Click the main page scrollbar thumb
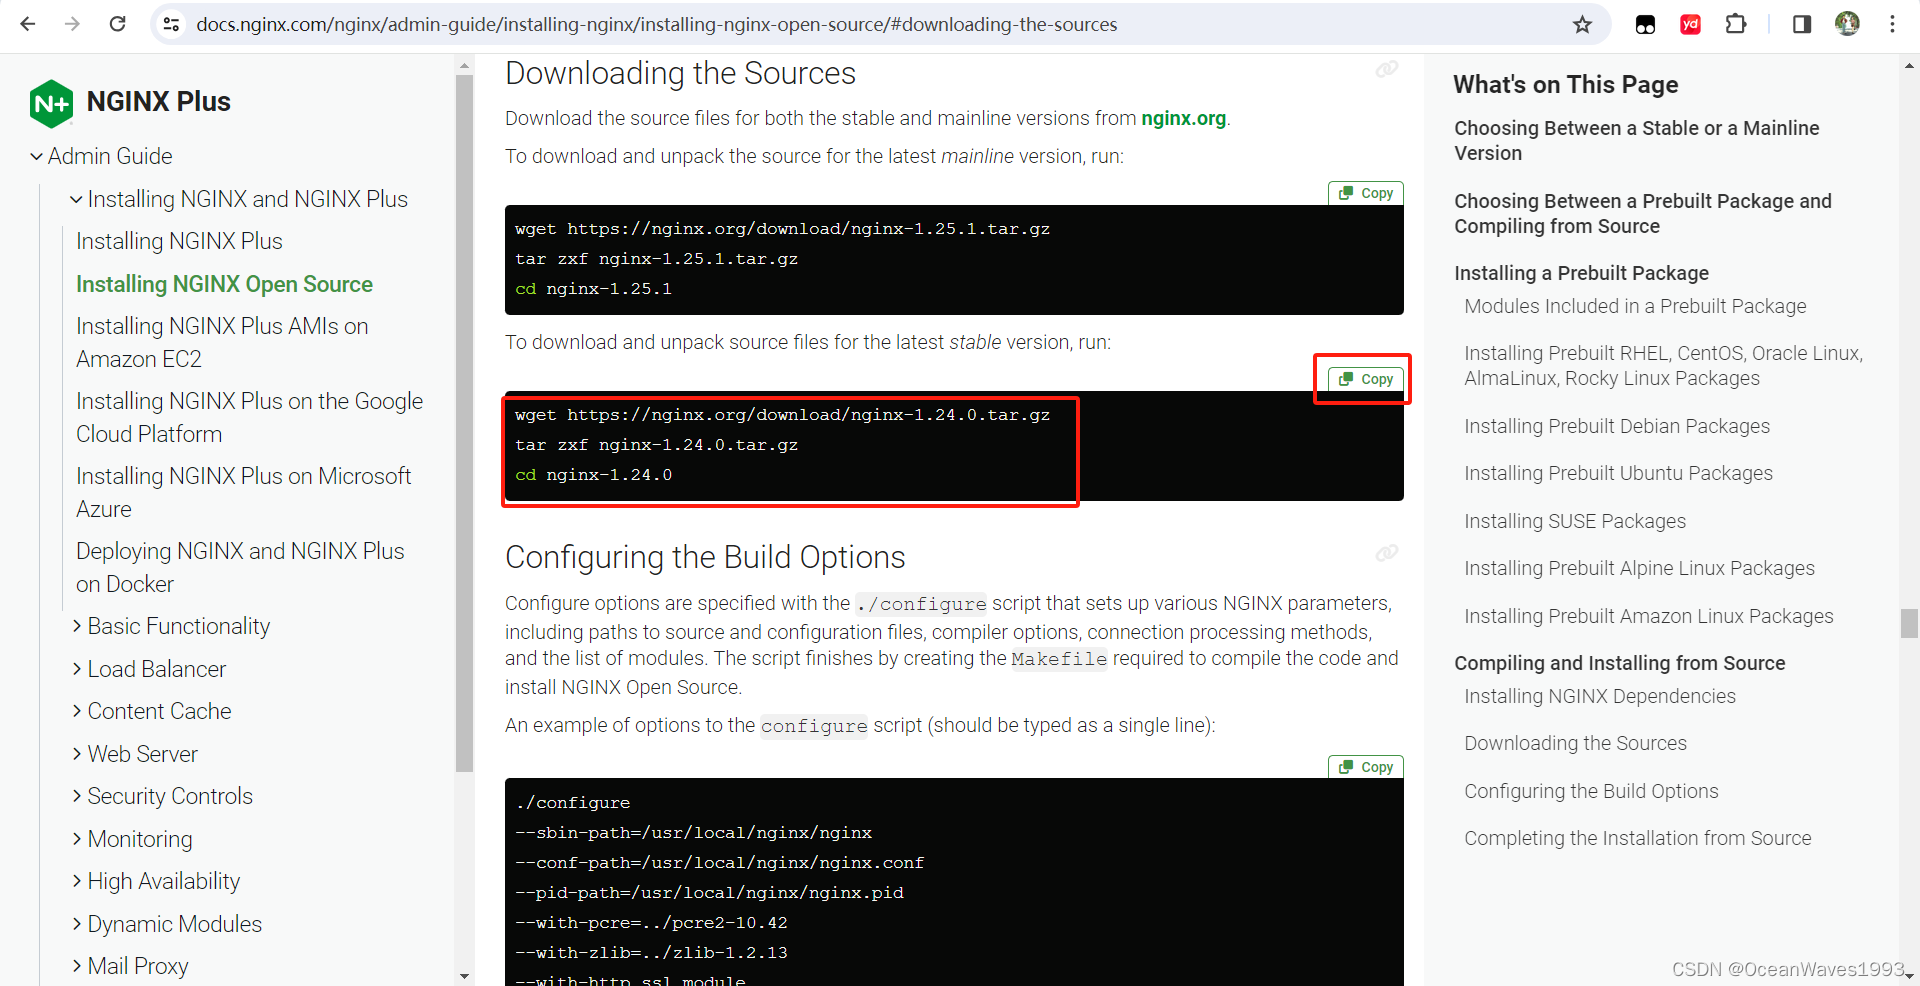The image size is (1920, 986). [1909, 623]
